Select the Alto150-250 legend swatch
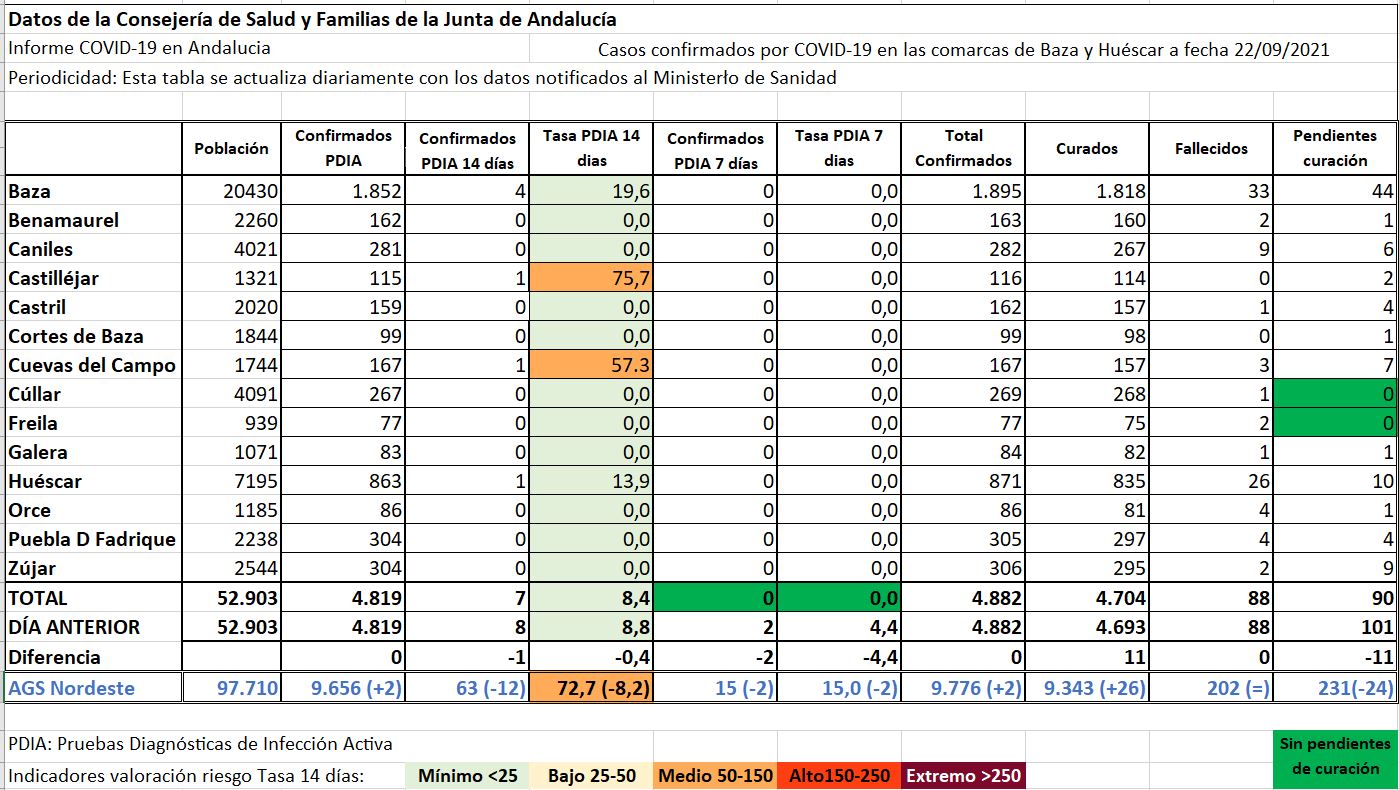The image size is (1399, 790). click(839, 776)
